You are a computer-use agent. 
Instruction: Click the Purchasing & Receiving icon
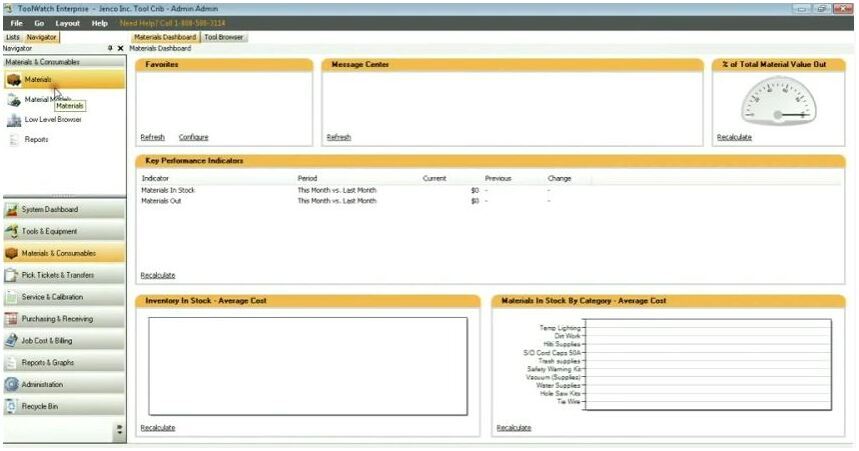point(12,319)
